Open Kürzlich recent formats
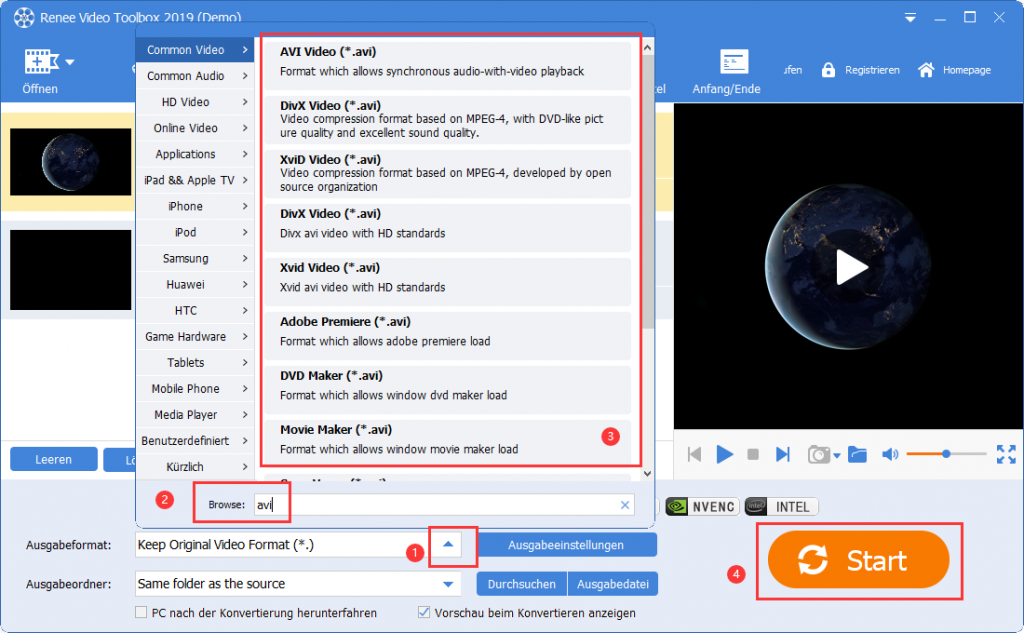 click(x=195, y=467)
